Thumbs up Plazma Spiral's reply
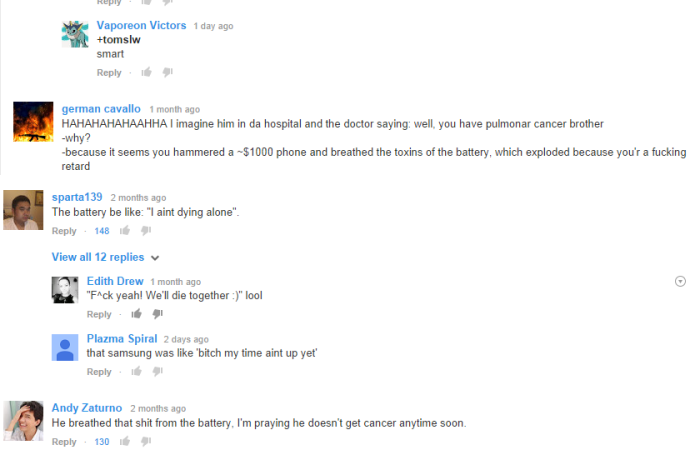The width and height of the screenshot is (700, 450). (137, 371)
